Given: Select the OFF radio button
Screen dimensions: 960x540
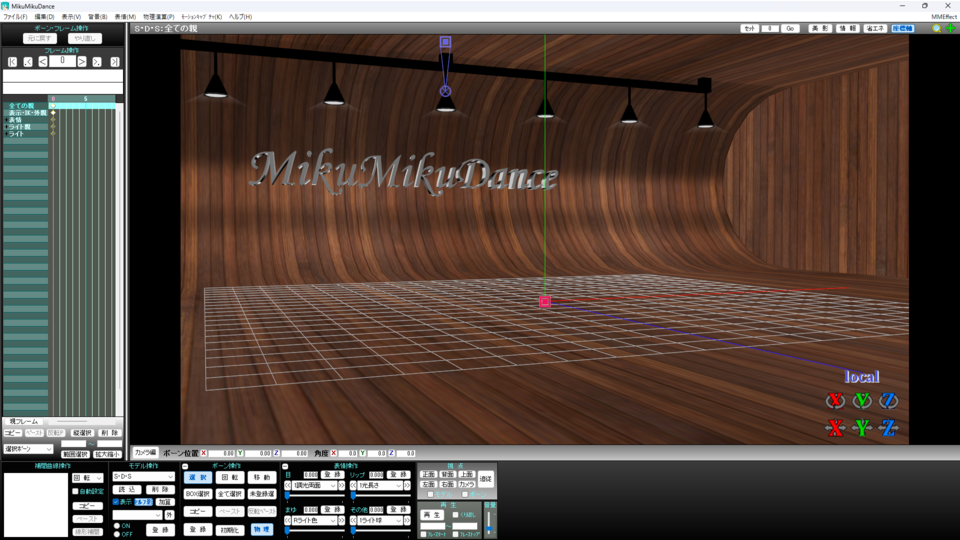Looking at the screenshot, I should [117, 534].
